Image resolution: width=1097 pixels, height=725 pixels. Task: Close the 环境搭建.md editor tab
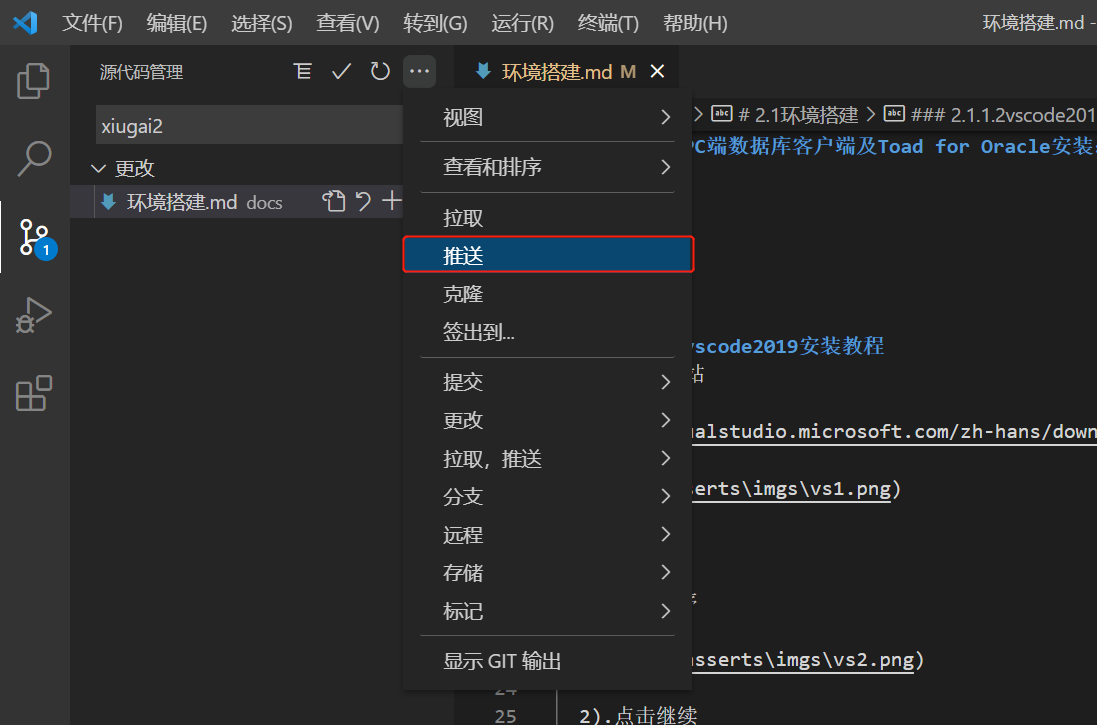[657, 71]
